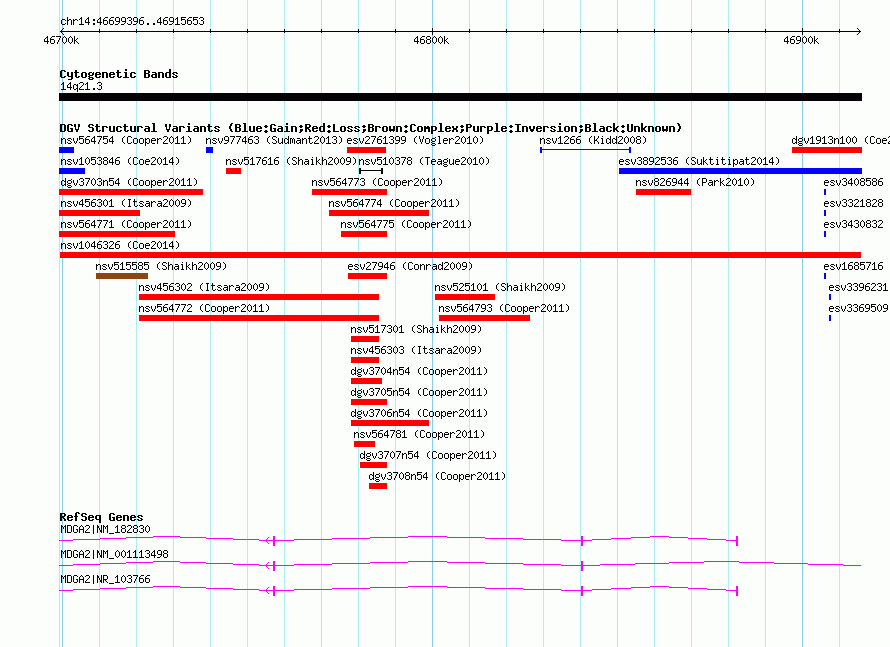Select the 46700k ruler position label
This screenshot has width=890, height=647.
point(61,40)
